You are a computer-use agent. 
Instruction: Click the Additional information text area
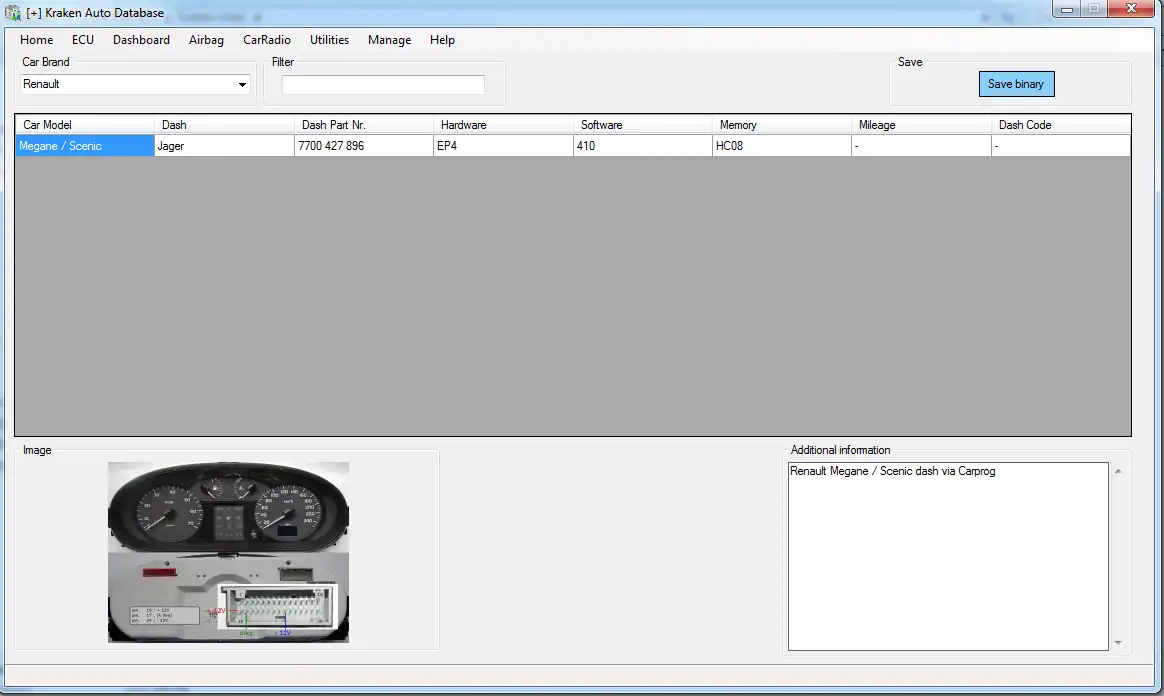[x=947, y=555]
